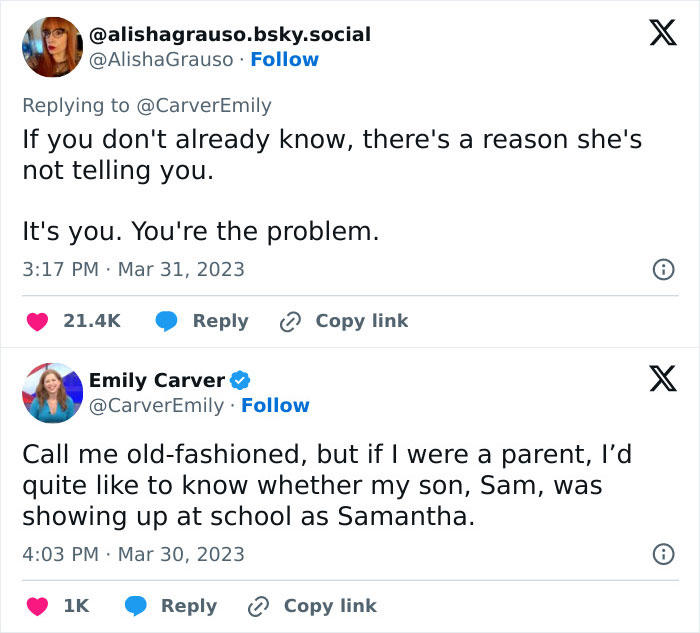Open Emily Carver's profile picture
The width and height of the screenshot is (700, 633).
52,393
